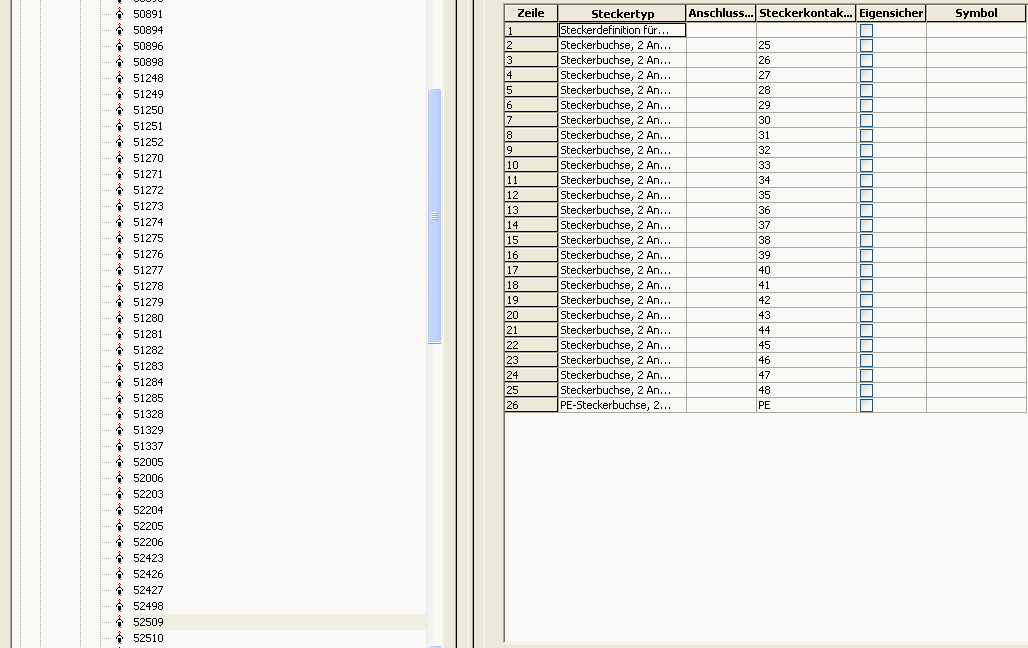Screen dimensions: 1028x648
Task: Click the item icon for 52005
Action: 119,462
